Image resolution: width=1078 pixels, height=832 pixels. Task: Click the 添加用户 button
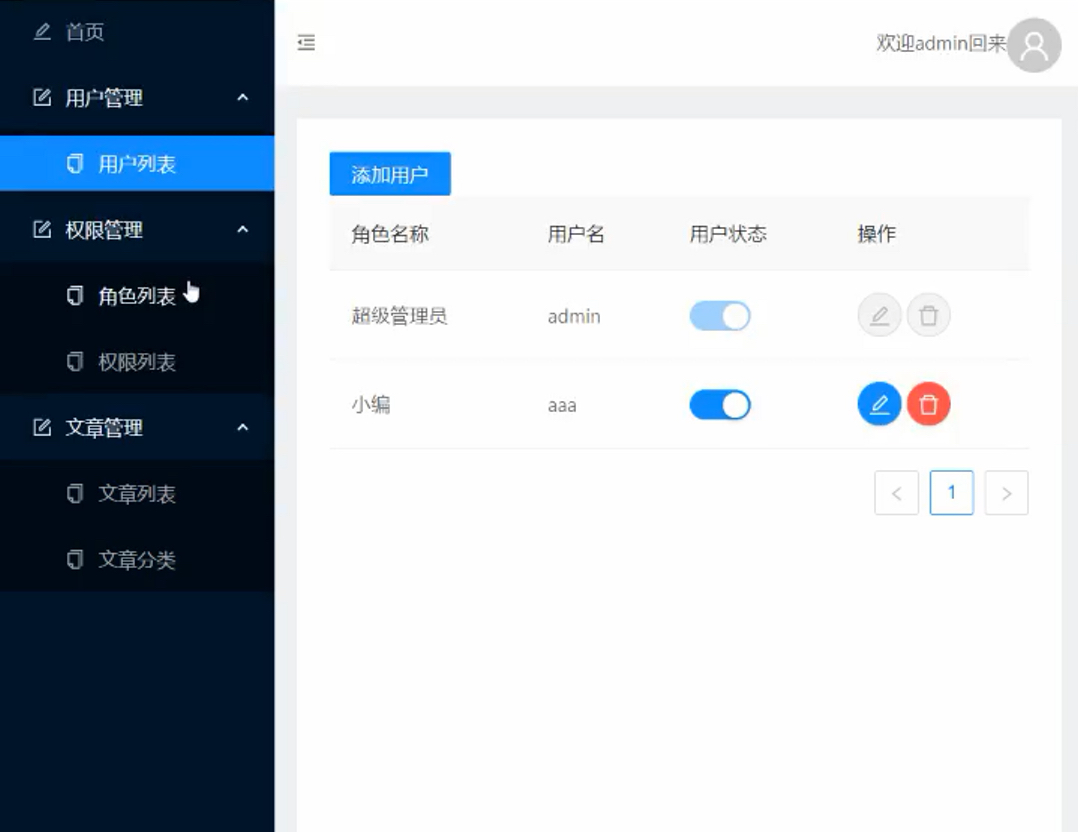[390, 174]
